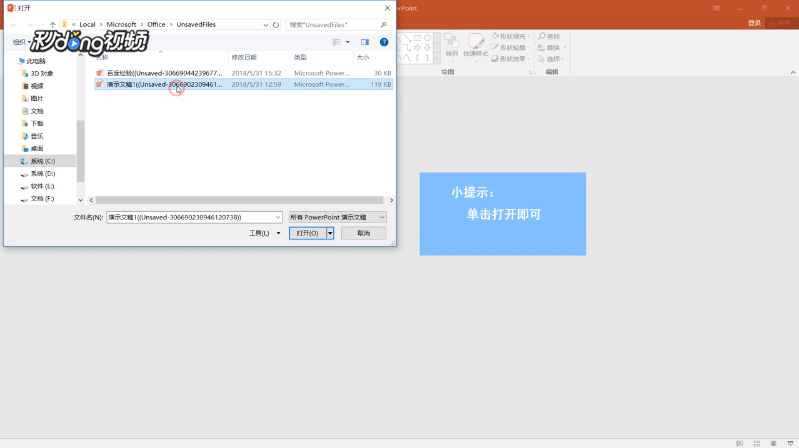799x448 pixels.
Task: Open the 3D 对象 folder
Action: (x=37, y=73)
